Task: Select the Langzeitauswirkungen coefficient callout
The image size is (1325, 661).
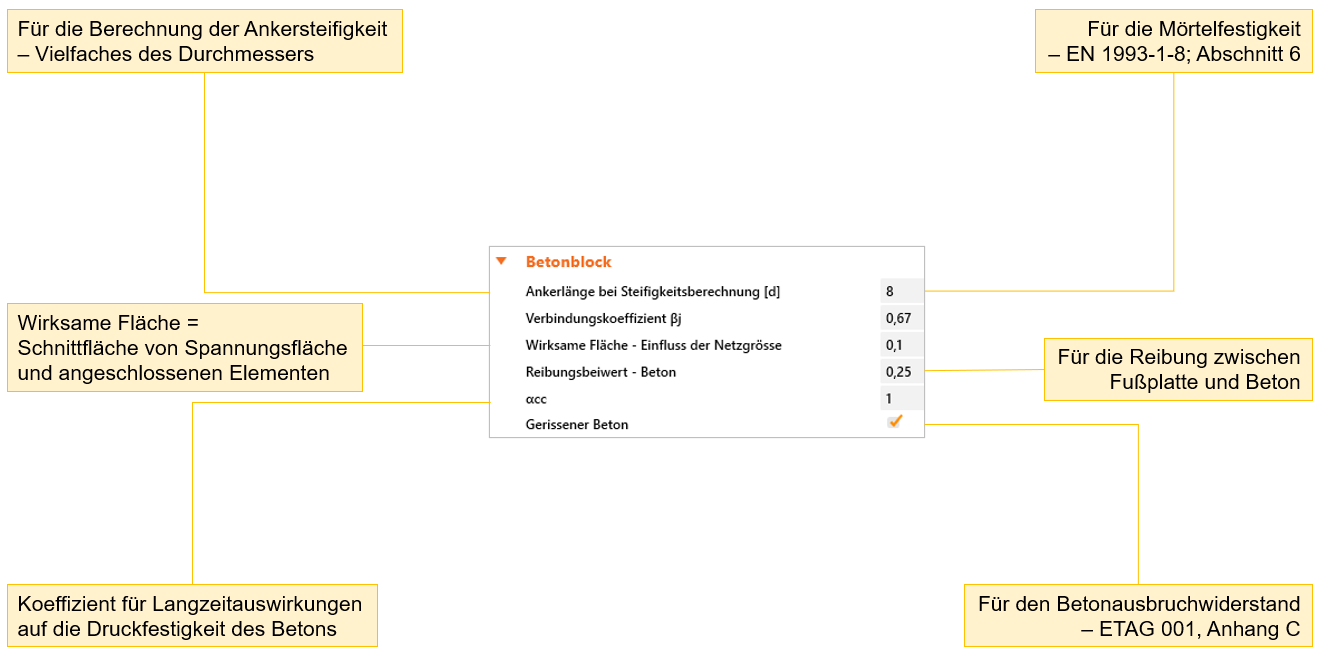Action: 192,616
